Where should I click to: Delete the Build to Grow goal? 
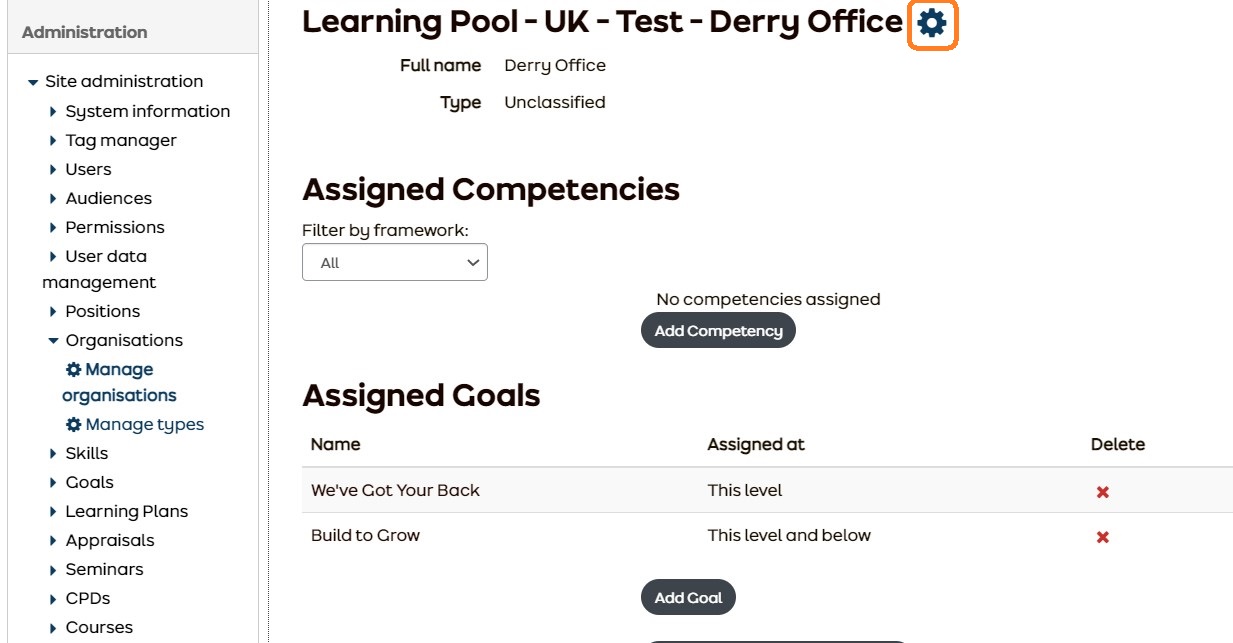[1100, 535]
